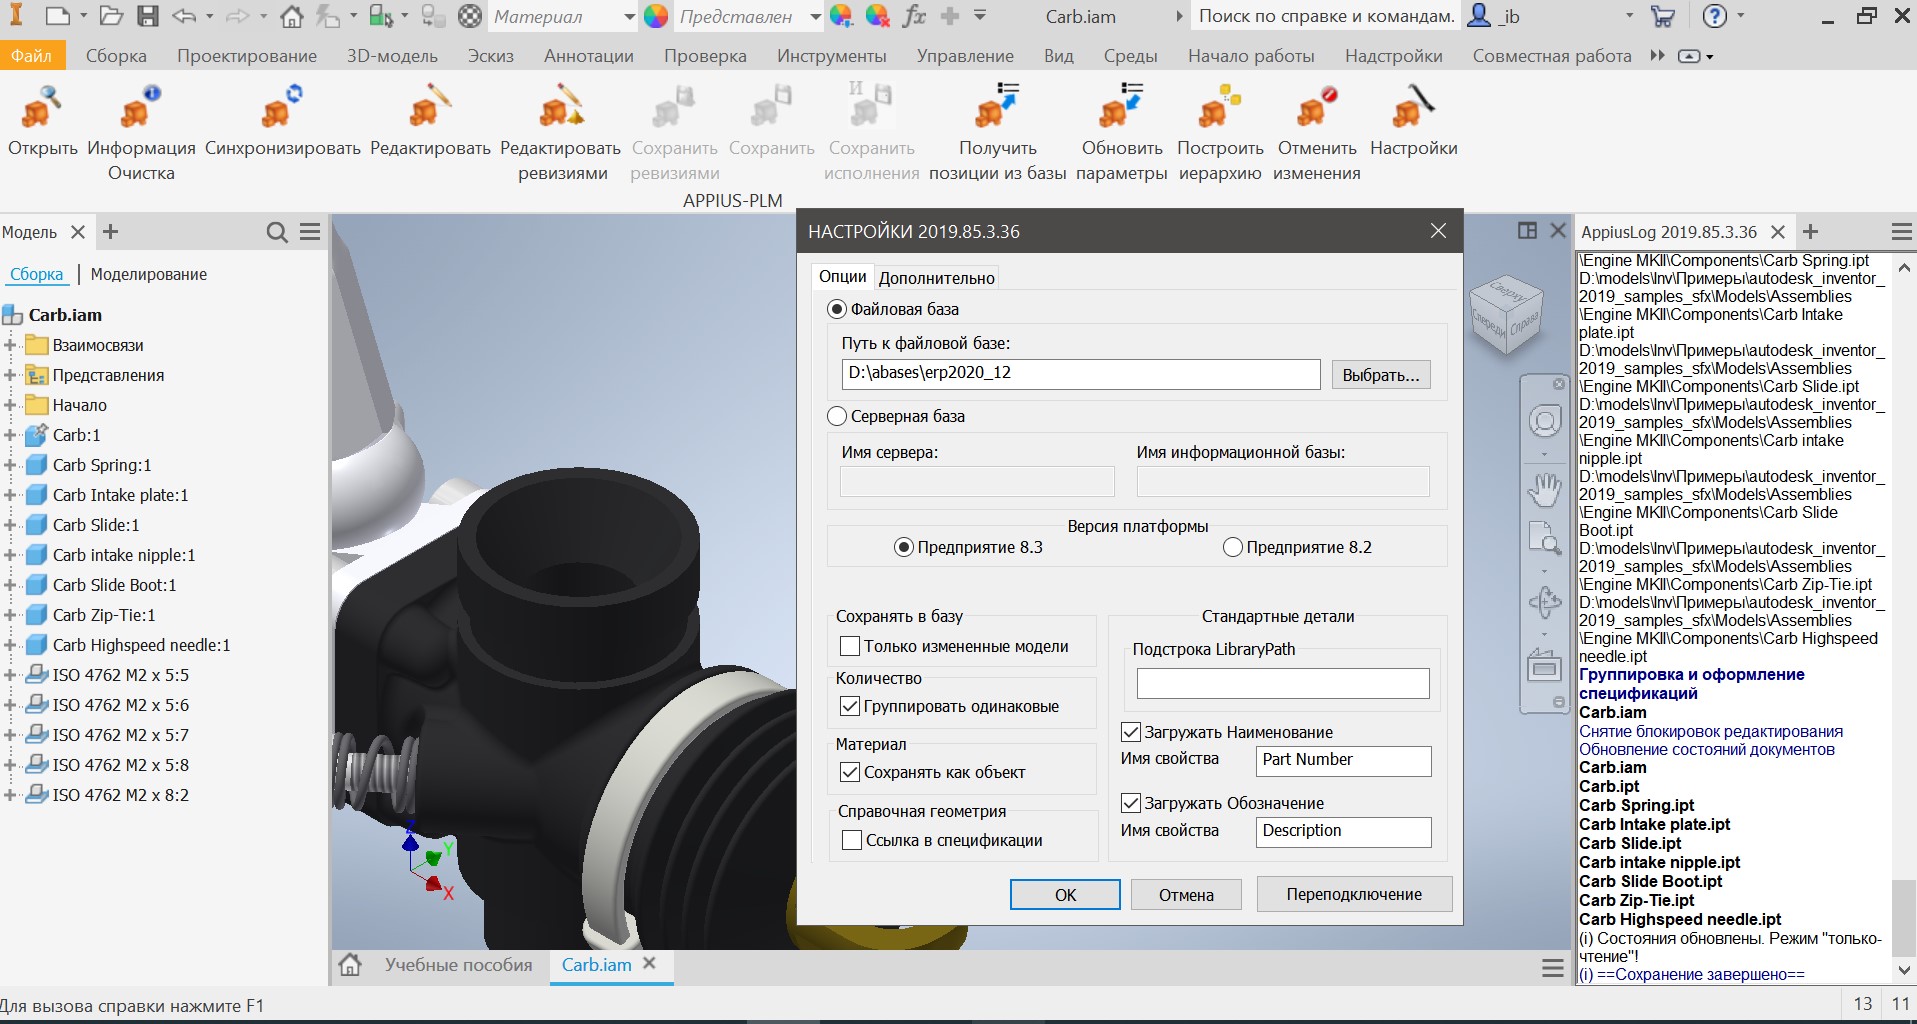Expand the Взаимосвязи folder

click(11, 345)
